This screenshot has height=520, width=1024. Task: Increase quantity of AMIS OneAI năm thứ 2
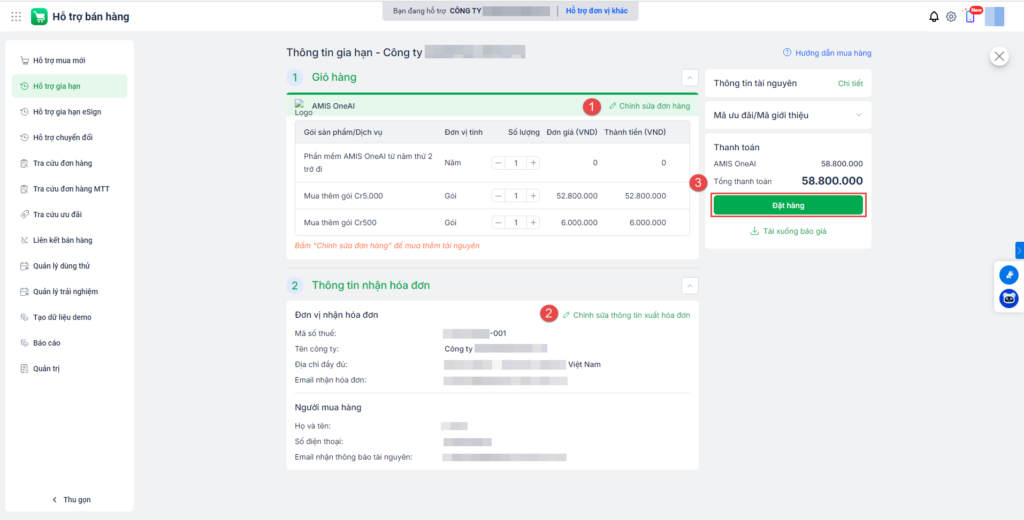click(x=533, y=163)
